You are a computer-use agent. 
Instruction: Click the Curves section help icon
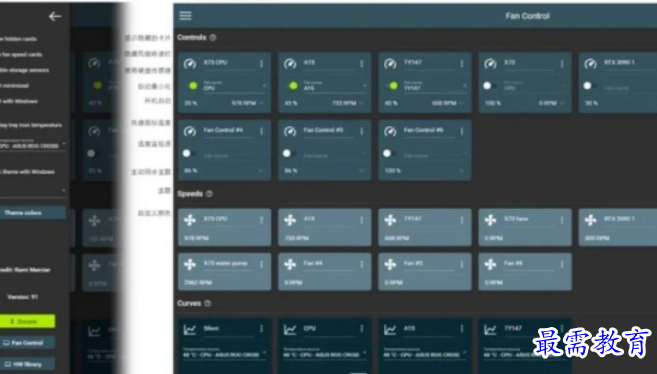207,303
